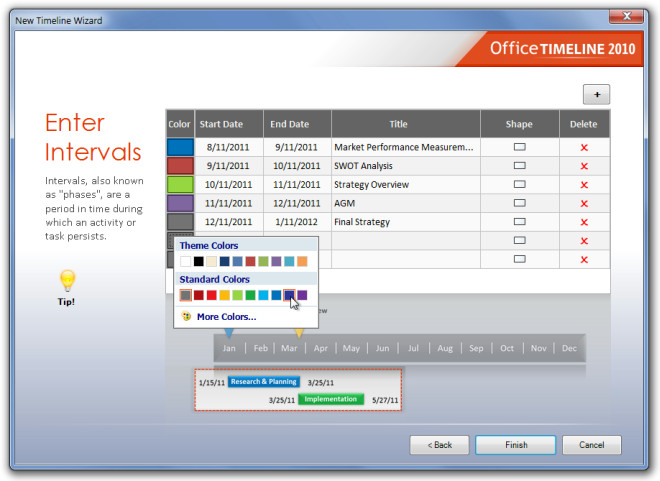Pick the purple standard color swatch
The image size is (660, 481).
tap(302, 295)
